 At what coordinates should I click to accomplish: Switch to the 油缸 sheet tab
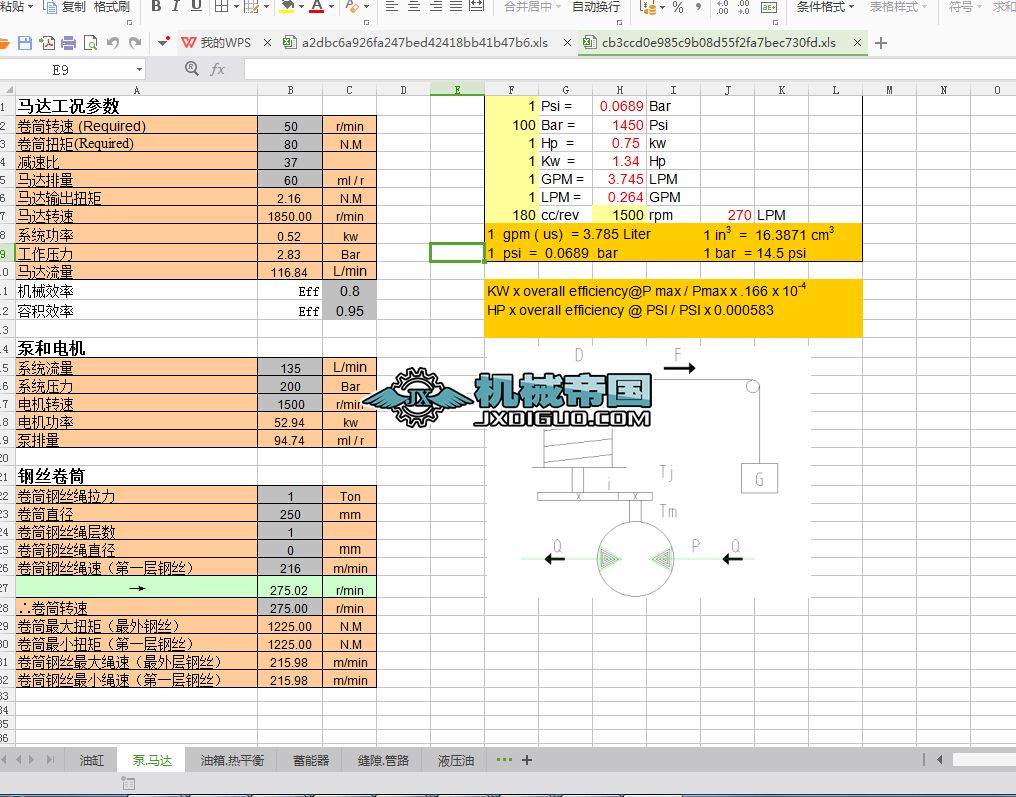click(x=91, y=760)
